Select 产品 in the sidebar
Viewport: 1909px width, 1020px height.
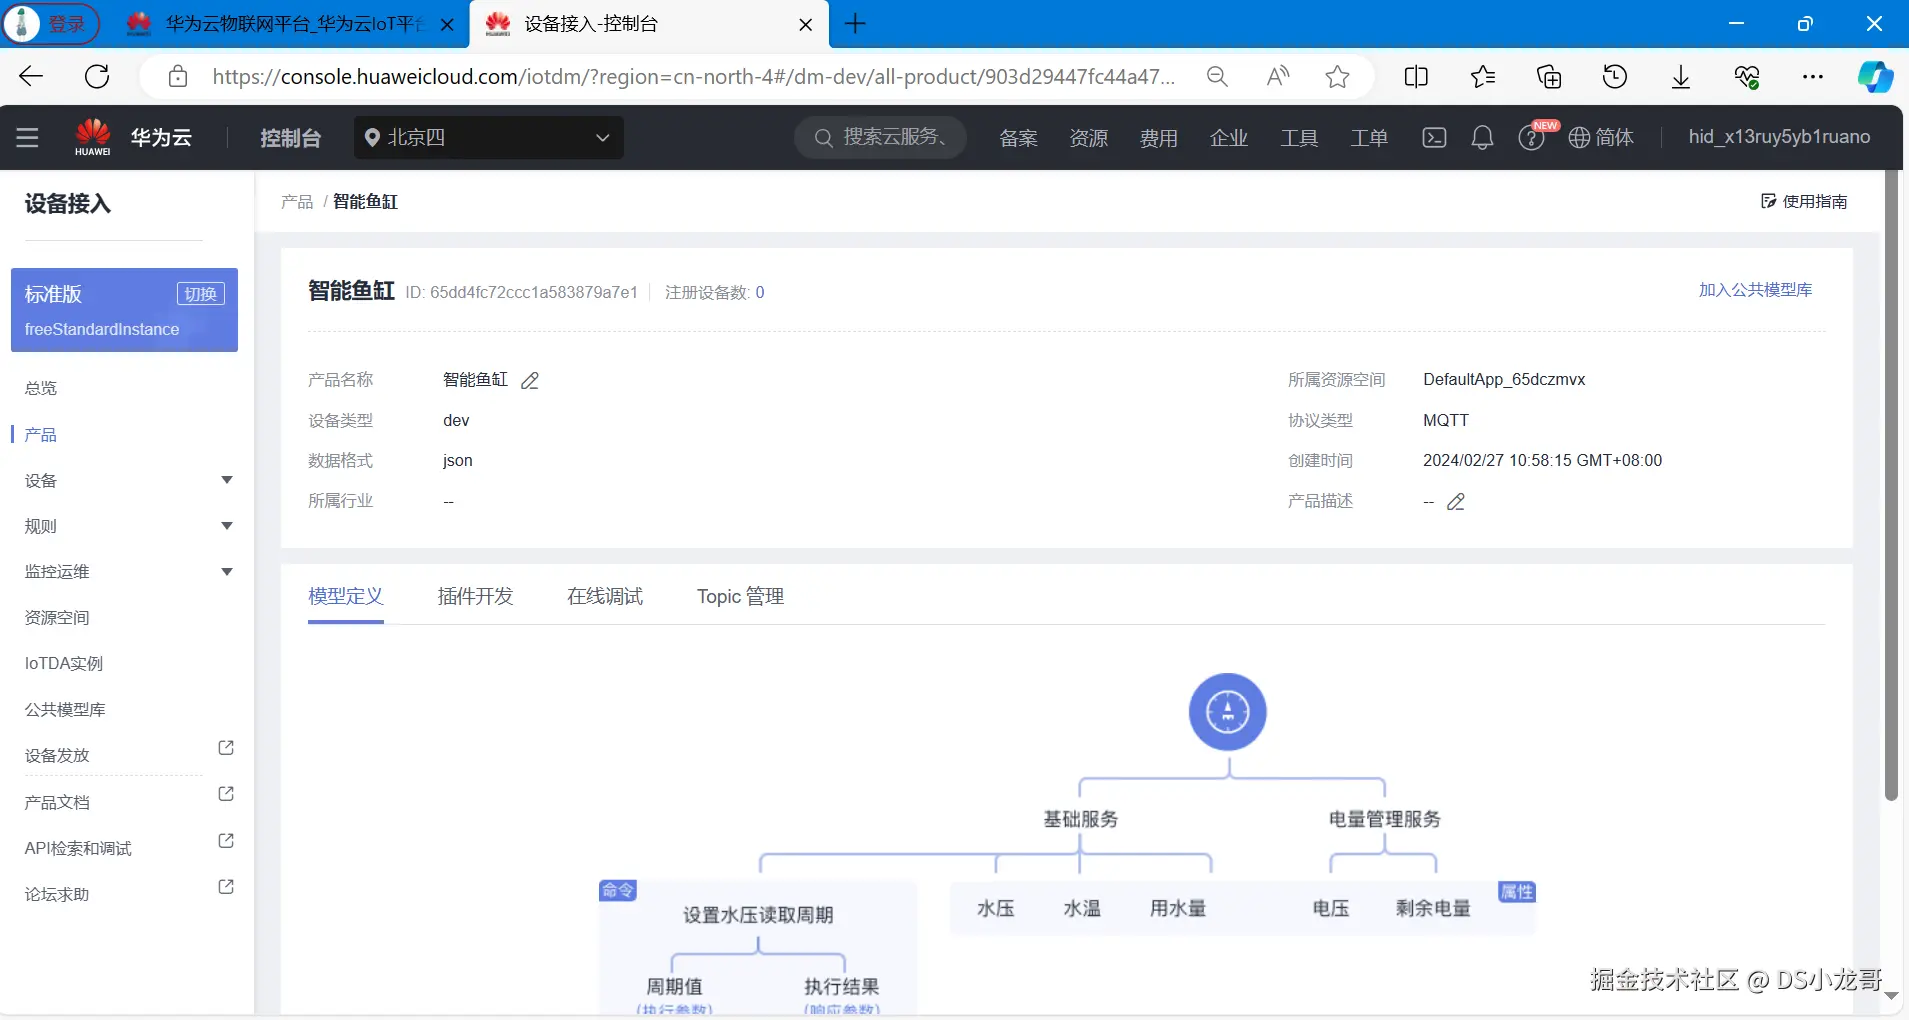pos(41,435)
